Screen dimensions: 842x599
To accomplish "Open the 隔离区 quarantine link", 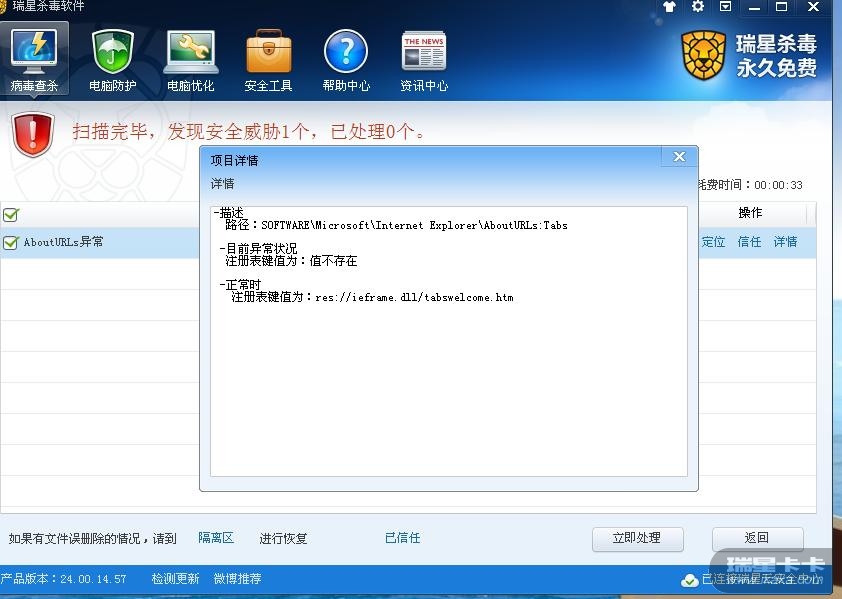I will click(x=216, y=538).
